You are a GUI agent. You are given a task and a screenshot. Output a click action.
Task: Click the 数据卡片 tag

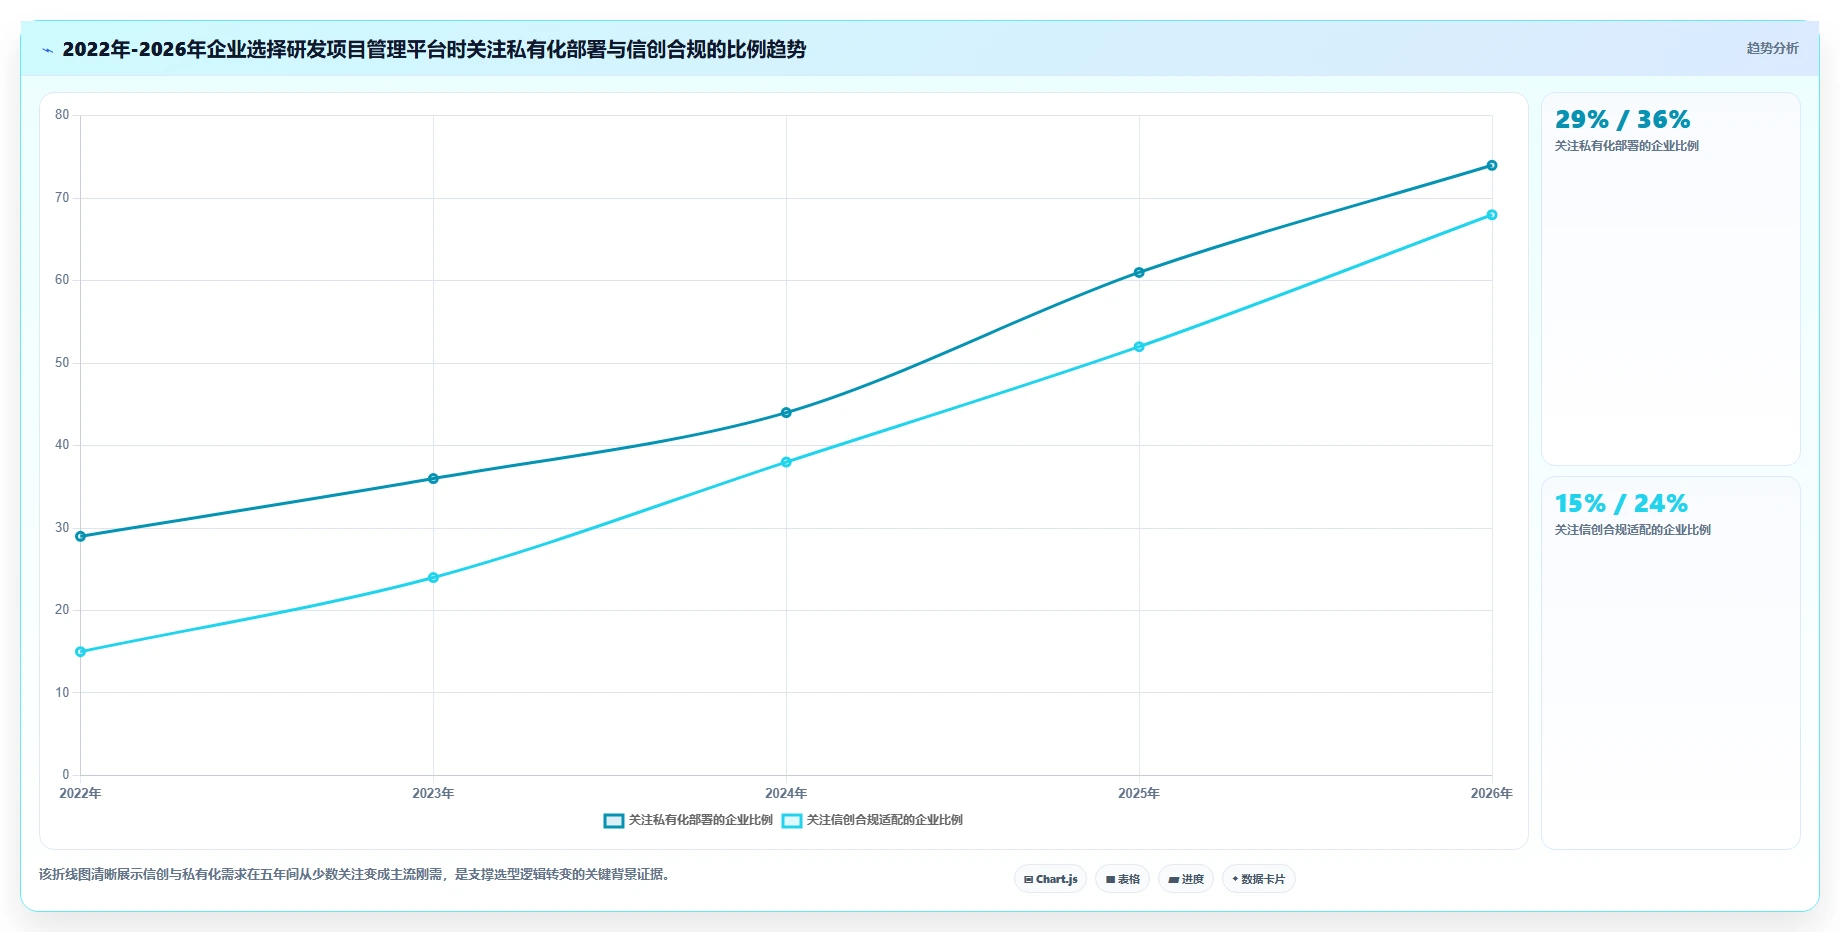pyautogui.click(x=1258, y=879)
